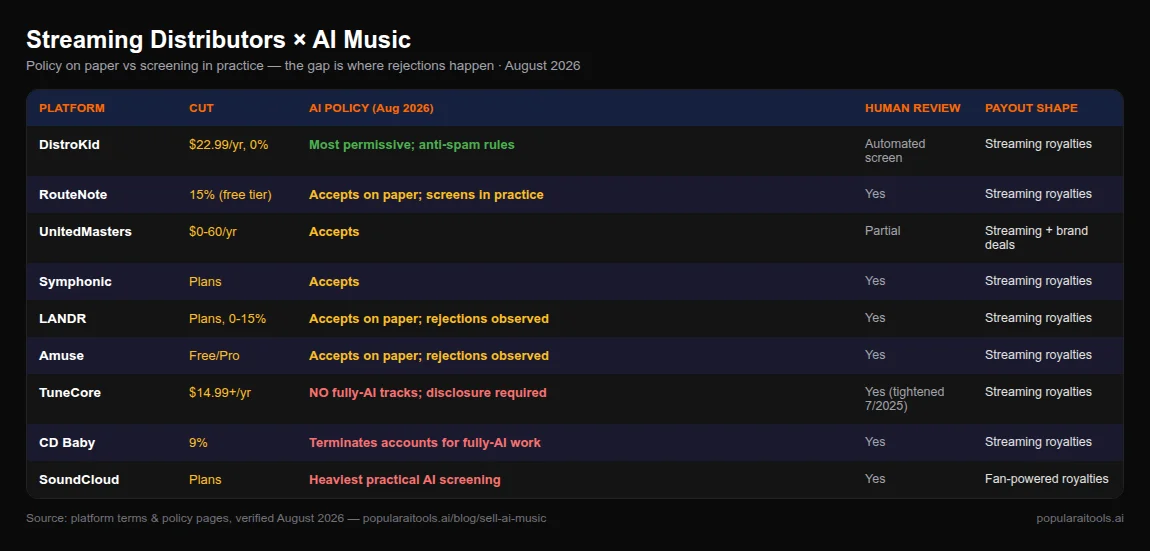Viewport: 1150px width, 551px height.
Task: Click the $14.99+/yr cut cell
Action: tap(220, 393)
